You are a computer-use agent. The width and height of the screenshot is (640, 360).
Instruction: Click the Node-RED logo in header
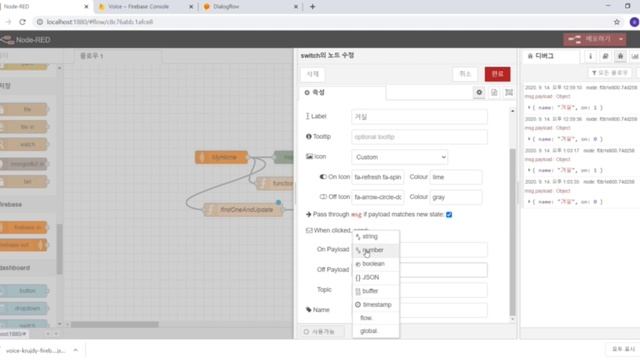25,40
